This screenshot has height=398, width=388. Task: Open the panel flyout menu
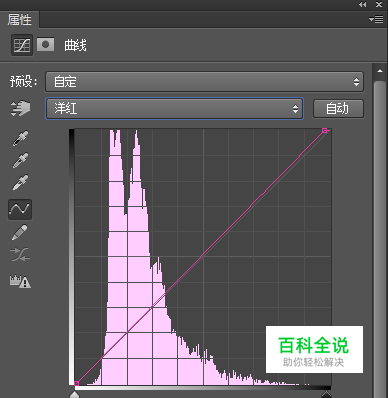click(376, 20)
